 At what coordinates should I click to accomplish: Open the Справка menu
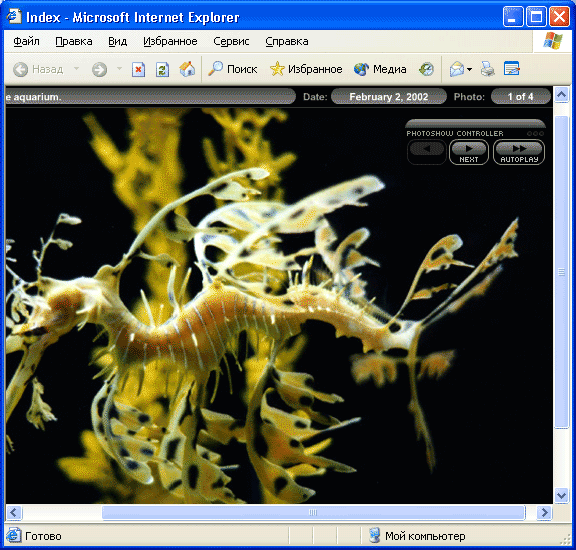point(287,42)
